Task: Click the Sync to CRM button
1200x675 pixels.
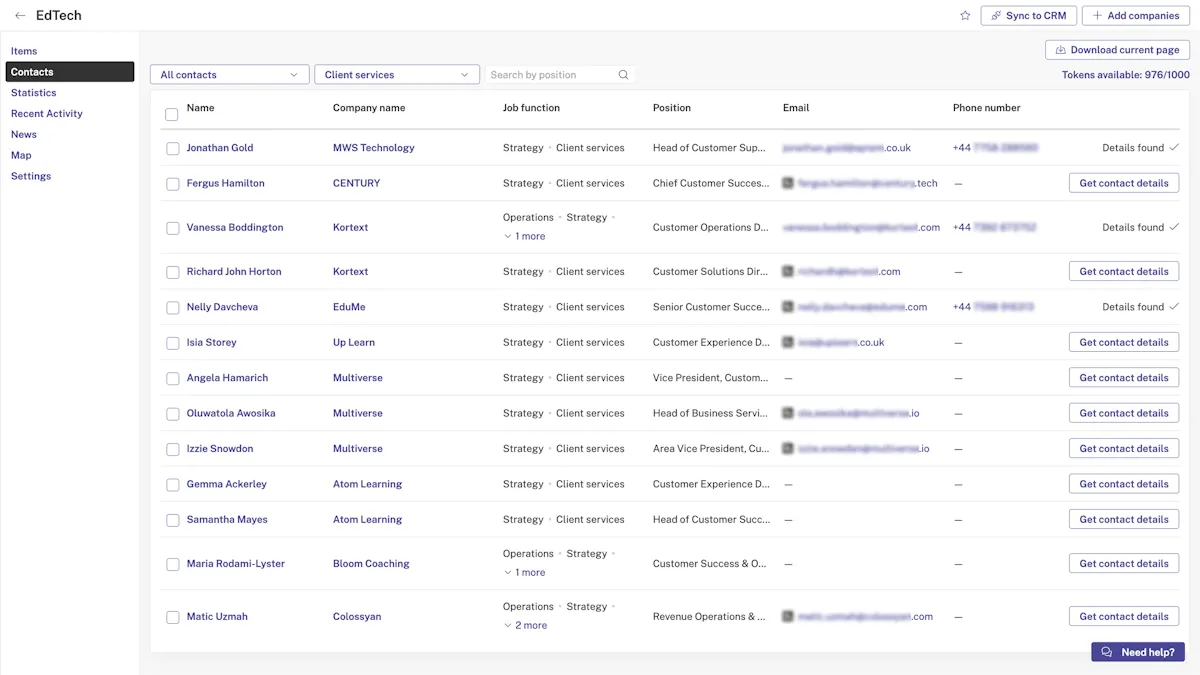Action: coord(1029,16)
